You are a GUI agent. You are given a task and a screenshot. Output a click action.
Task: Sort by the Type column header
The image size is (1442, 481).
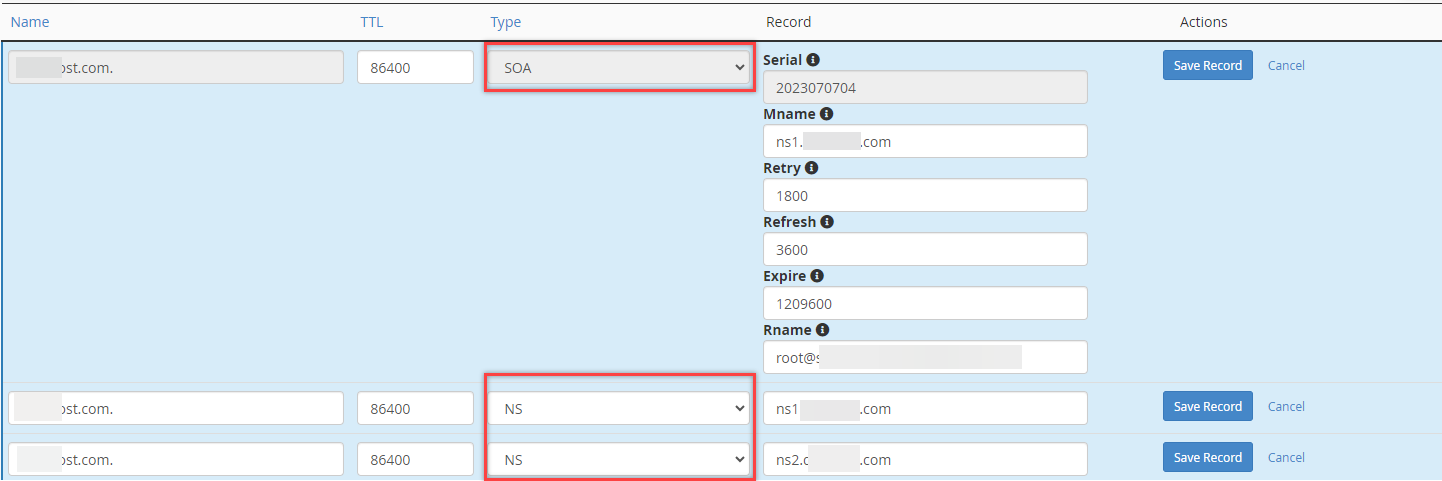tap(505, 22)
